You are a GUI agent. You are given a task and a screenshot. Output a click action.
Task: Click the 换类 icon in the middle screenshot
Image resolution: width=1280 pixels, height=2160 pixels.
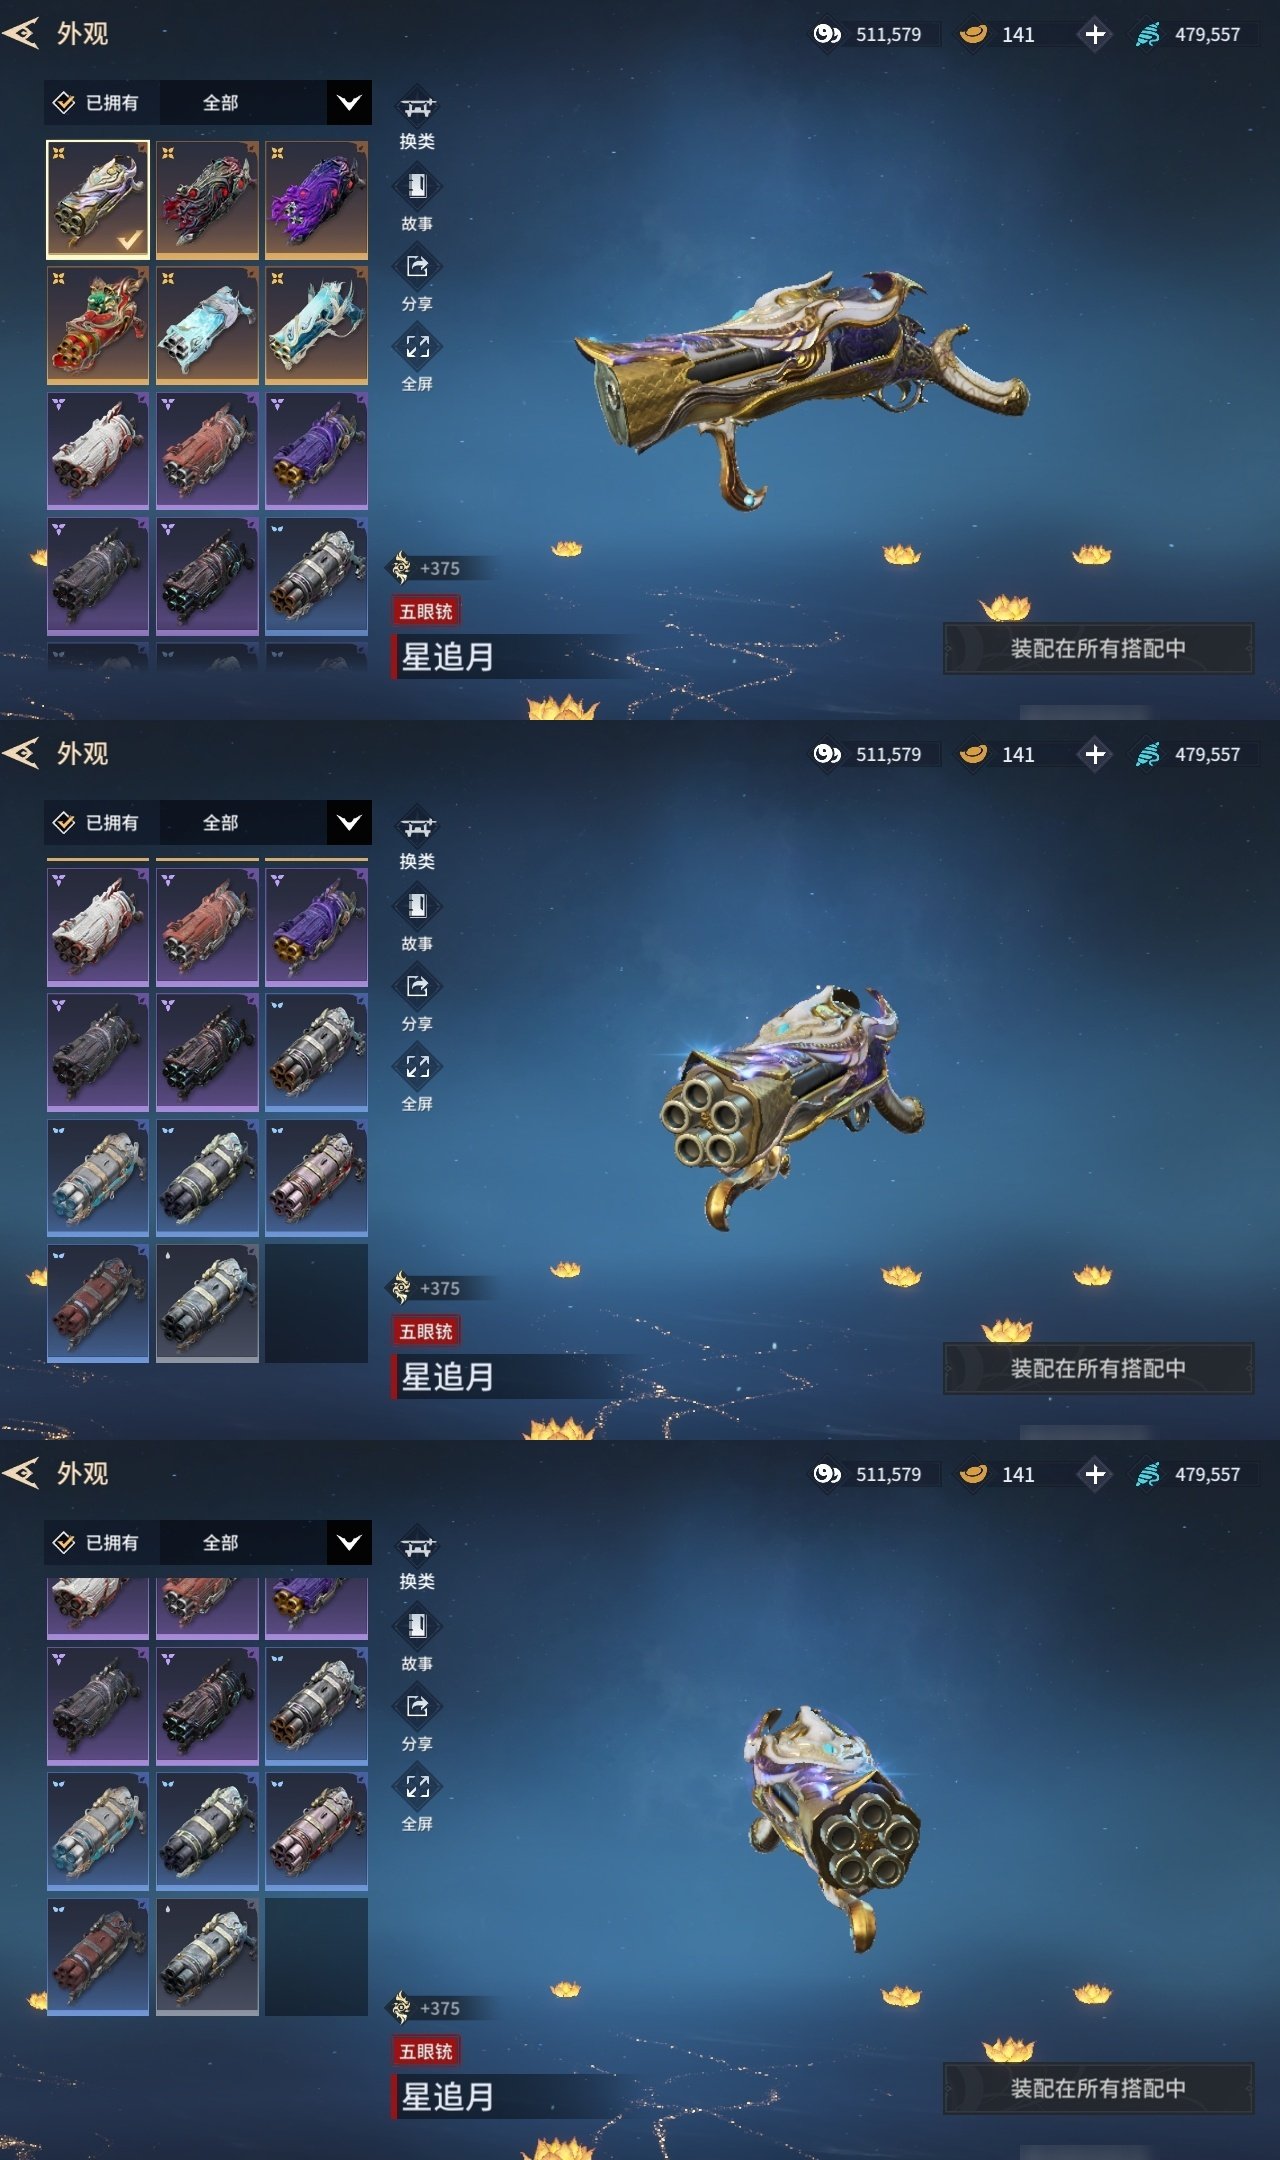coord(417,827)
